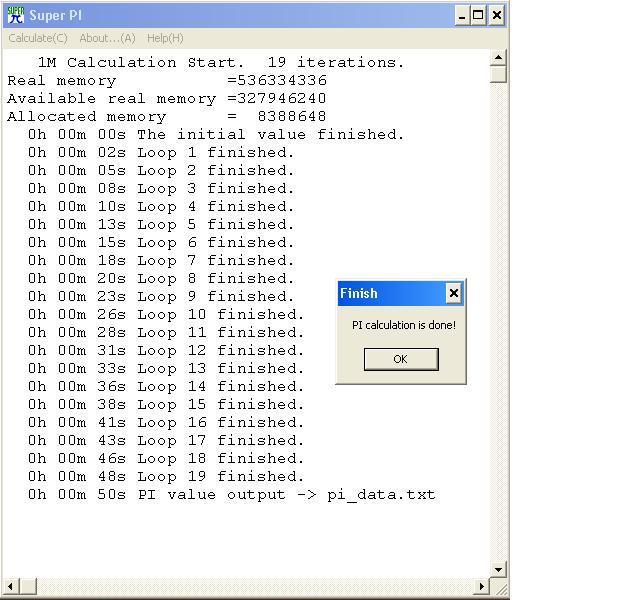This screenshot has width=640, height=600.
Task: Close the Super PI window
Action: [x=497, y=16]
